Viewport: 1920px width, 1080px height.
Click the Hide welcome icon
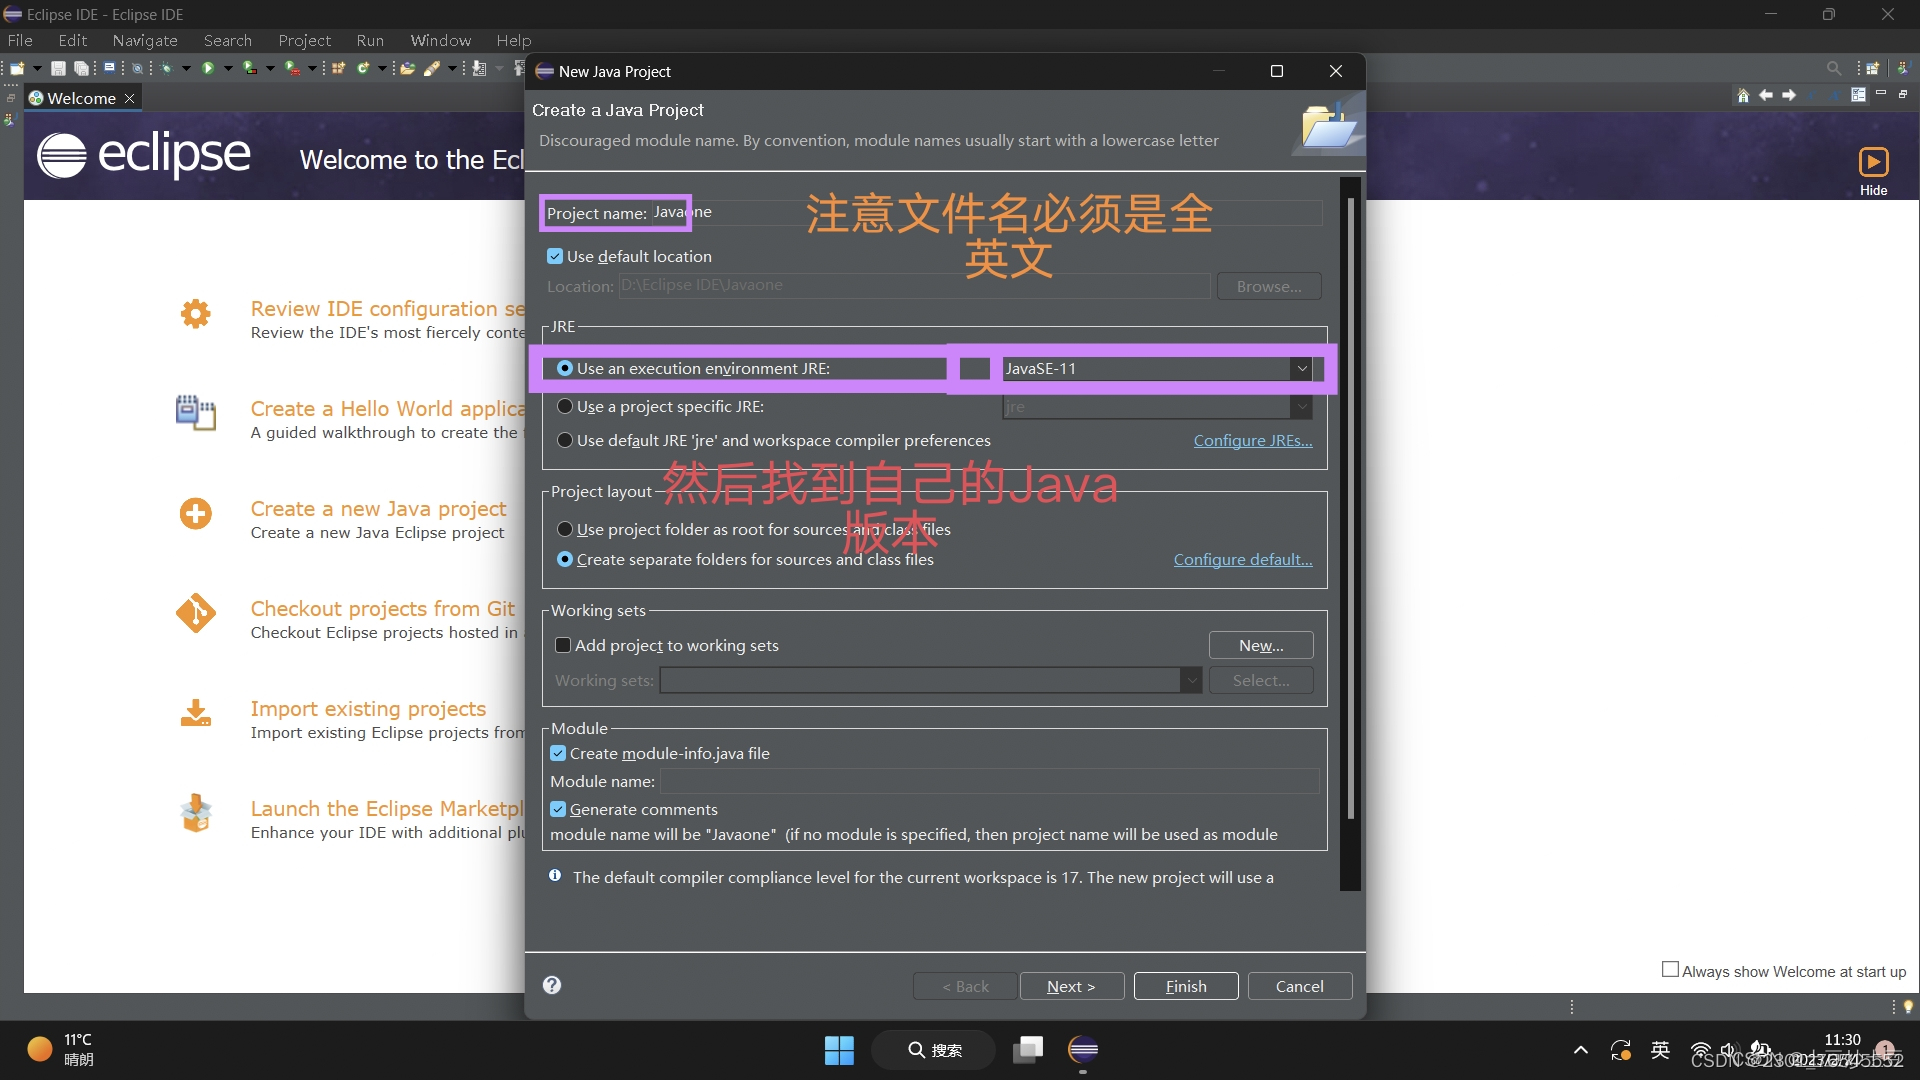(x=1873, y=163)
